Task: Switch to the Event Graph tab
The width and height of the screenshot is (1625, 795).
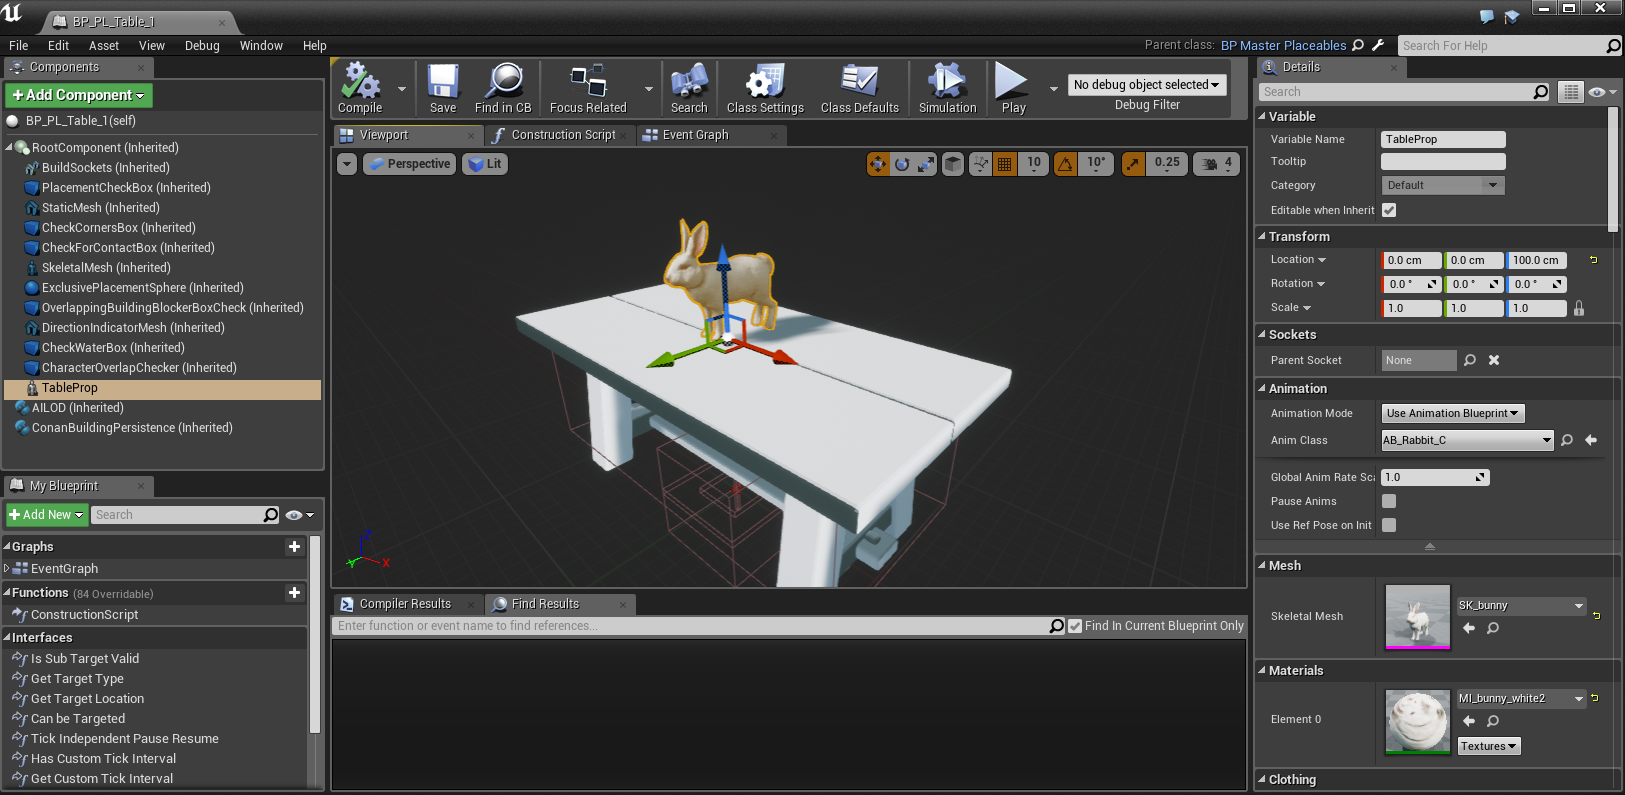Action: tap(696, 135)
